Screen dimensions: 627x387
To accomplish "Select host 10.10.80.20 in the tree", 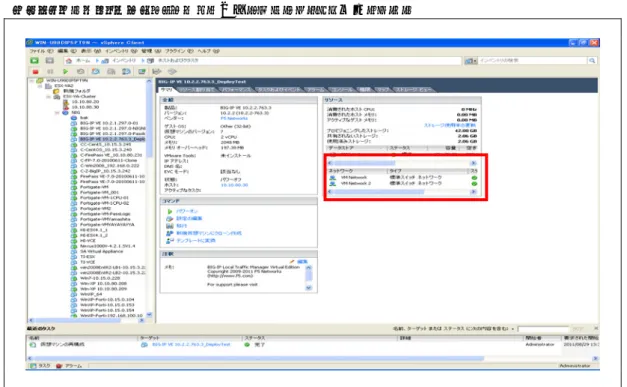I will tap(85, 102).
